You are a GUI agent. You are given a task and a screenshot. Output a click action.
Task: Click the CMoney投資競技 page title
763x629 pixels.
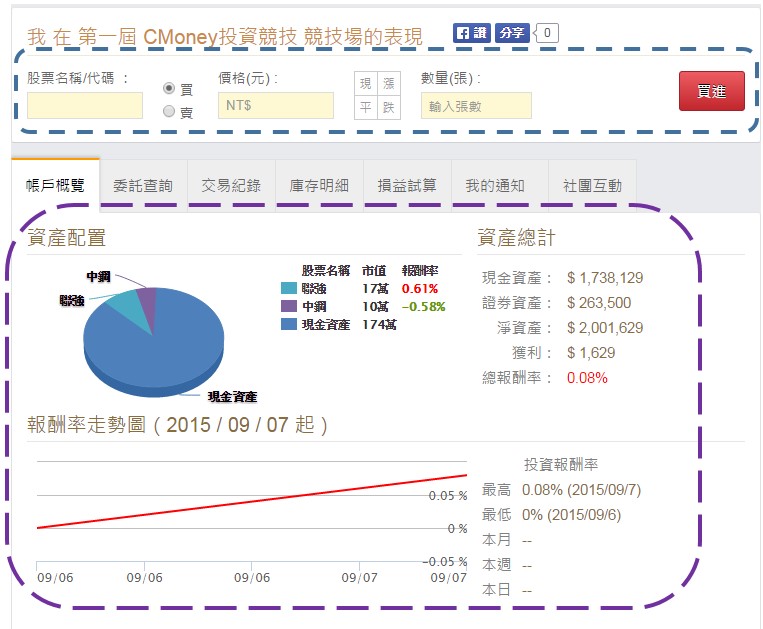[224, 36]
